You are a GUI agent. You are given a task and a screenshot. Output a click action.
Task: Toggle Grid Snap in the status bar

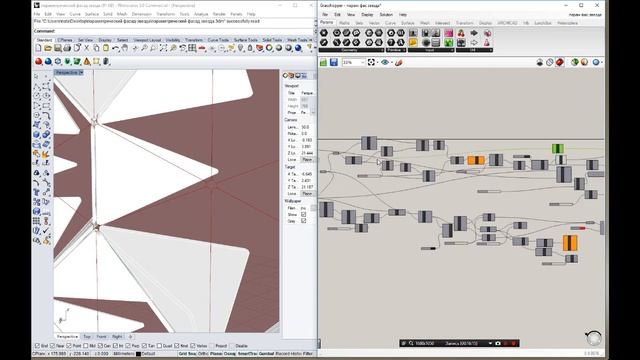(188, 353)
